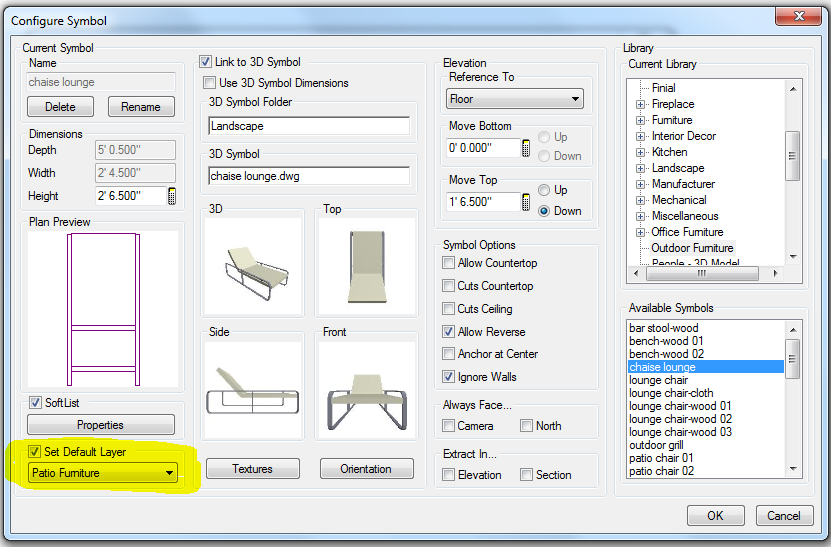
Task: Click the Front view thumbnail
Action: (x=367, y=390)
